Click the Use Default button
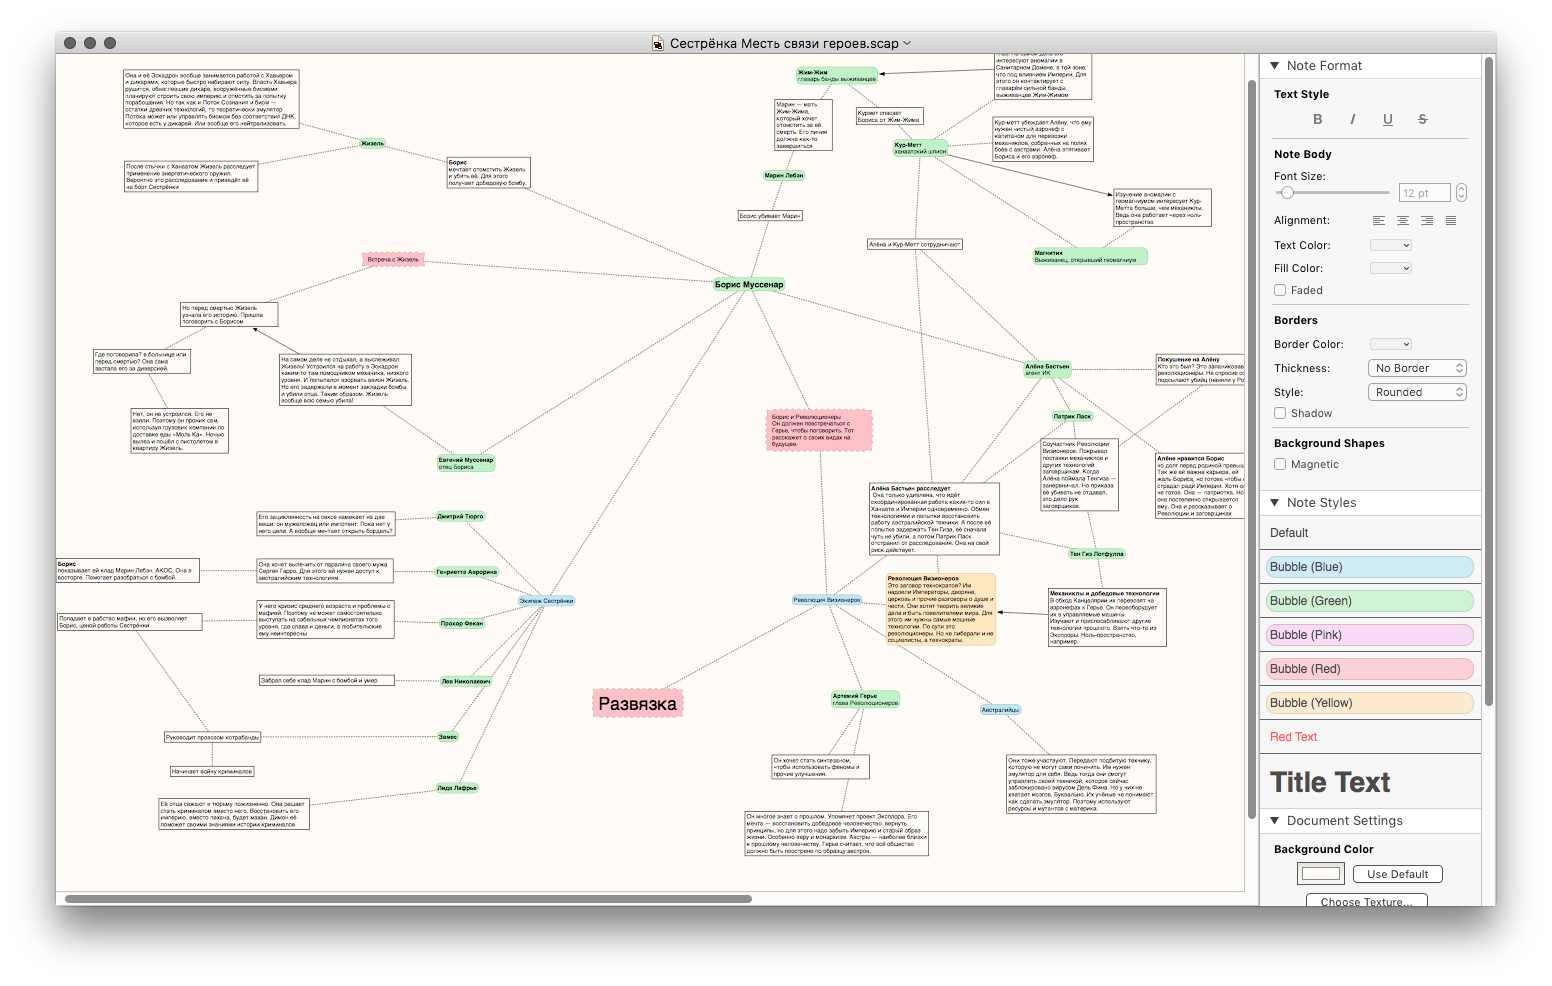Image resolution: width=1552 pixels, height=986 pixels. click(1397, 874)
